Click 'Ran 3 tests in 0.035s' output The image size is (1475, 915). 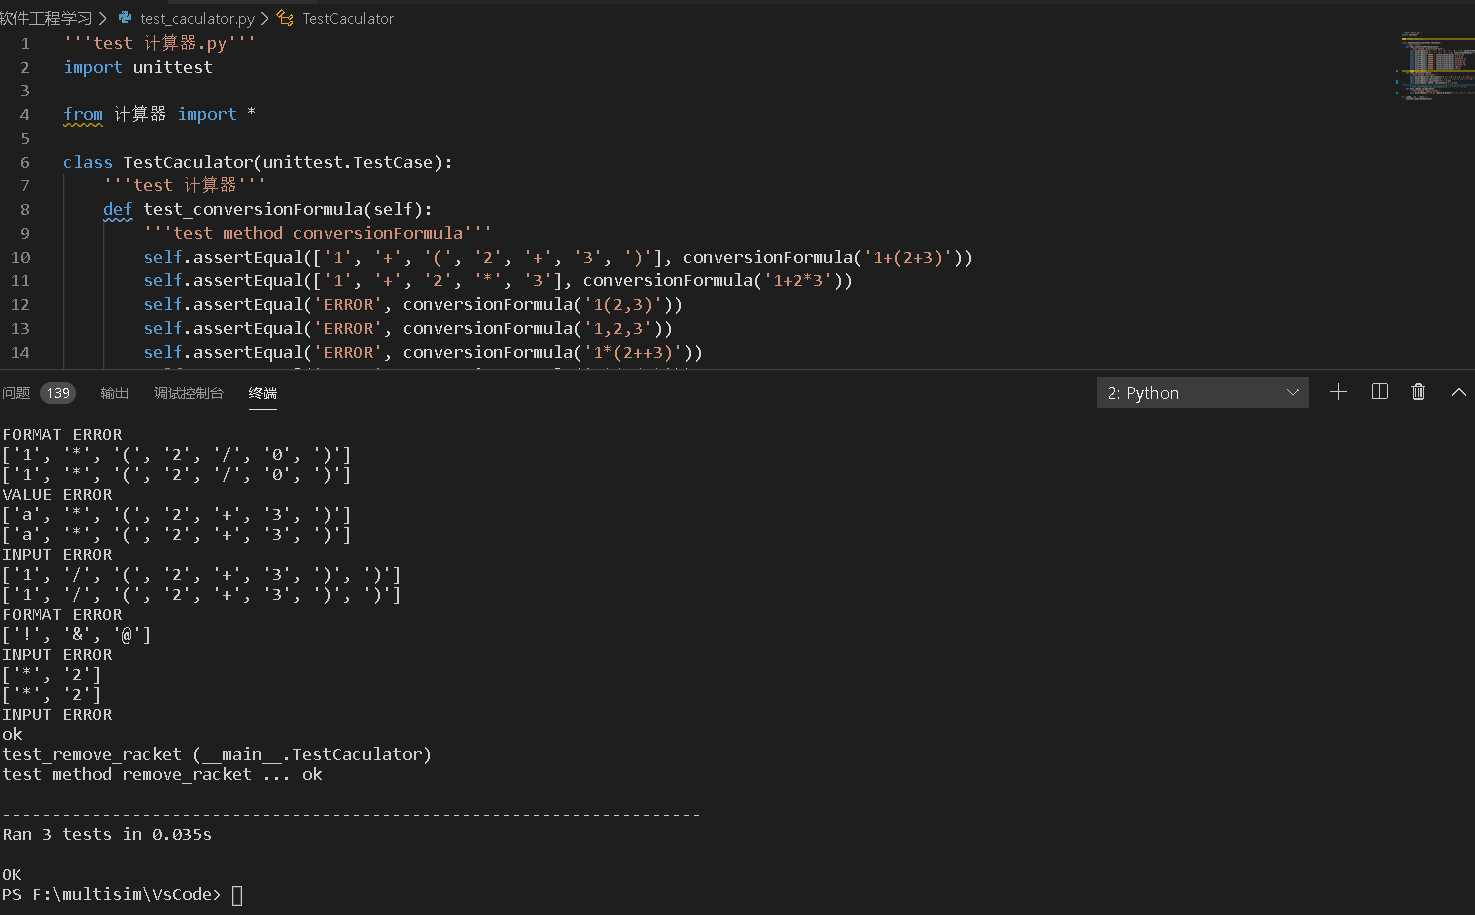coord(107,834)
